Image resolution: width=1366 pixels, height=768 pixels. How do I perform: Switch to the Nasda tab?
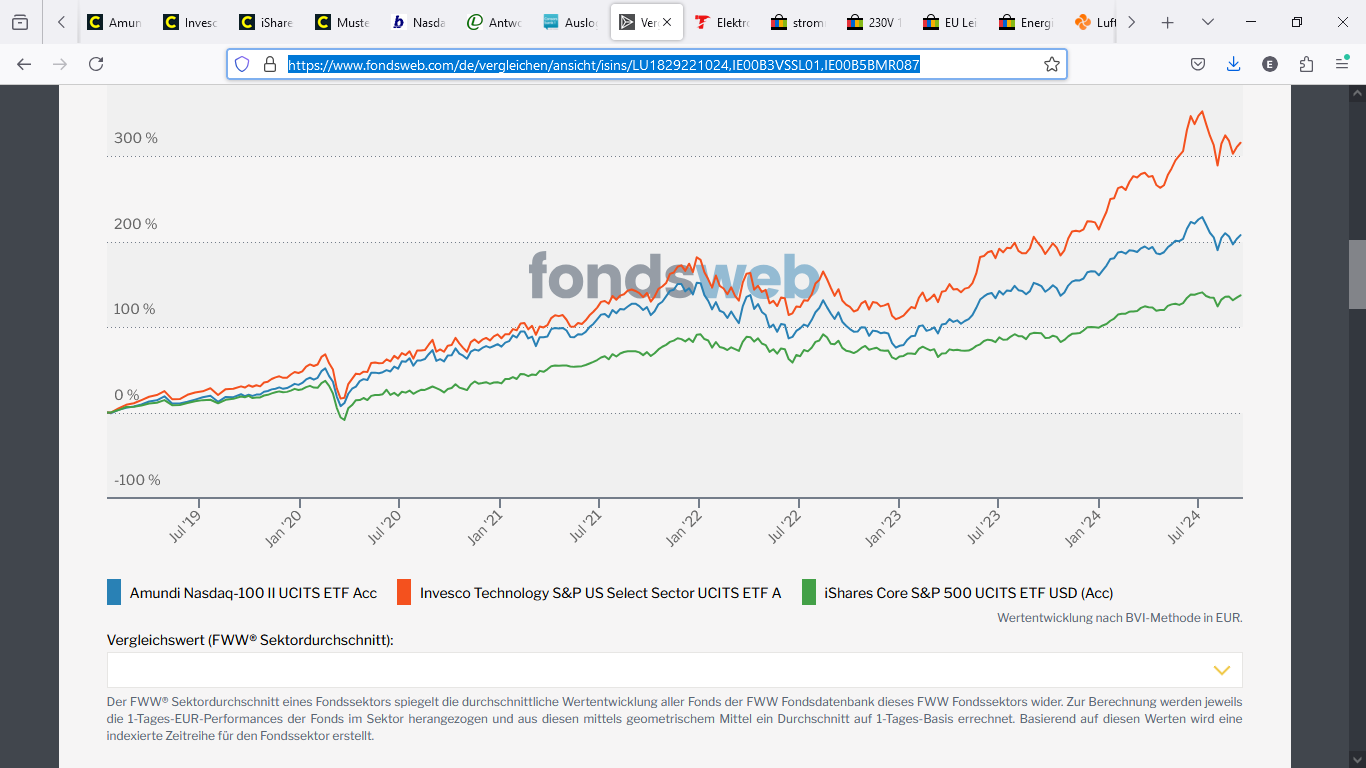[x=419, y=22]
